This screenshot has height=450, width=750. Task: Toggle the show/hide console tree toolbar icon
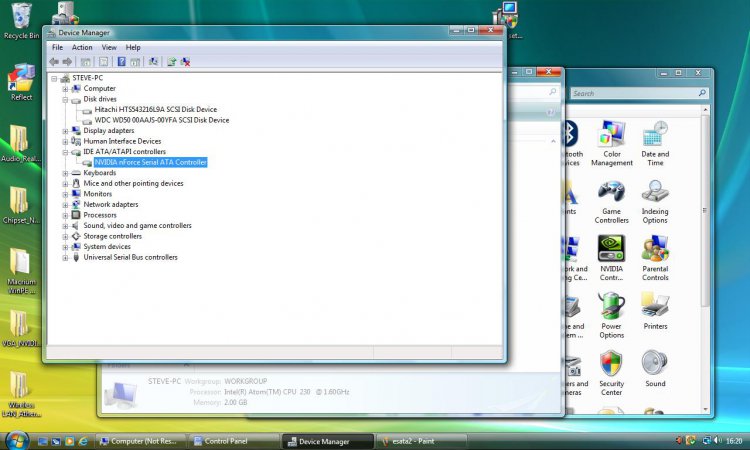[85, 62]
